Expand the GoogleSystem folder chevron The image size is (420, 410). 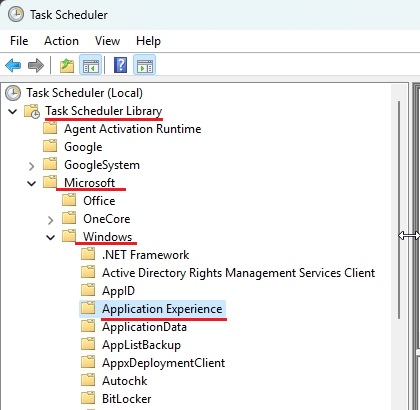coord(32,166)
